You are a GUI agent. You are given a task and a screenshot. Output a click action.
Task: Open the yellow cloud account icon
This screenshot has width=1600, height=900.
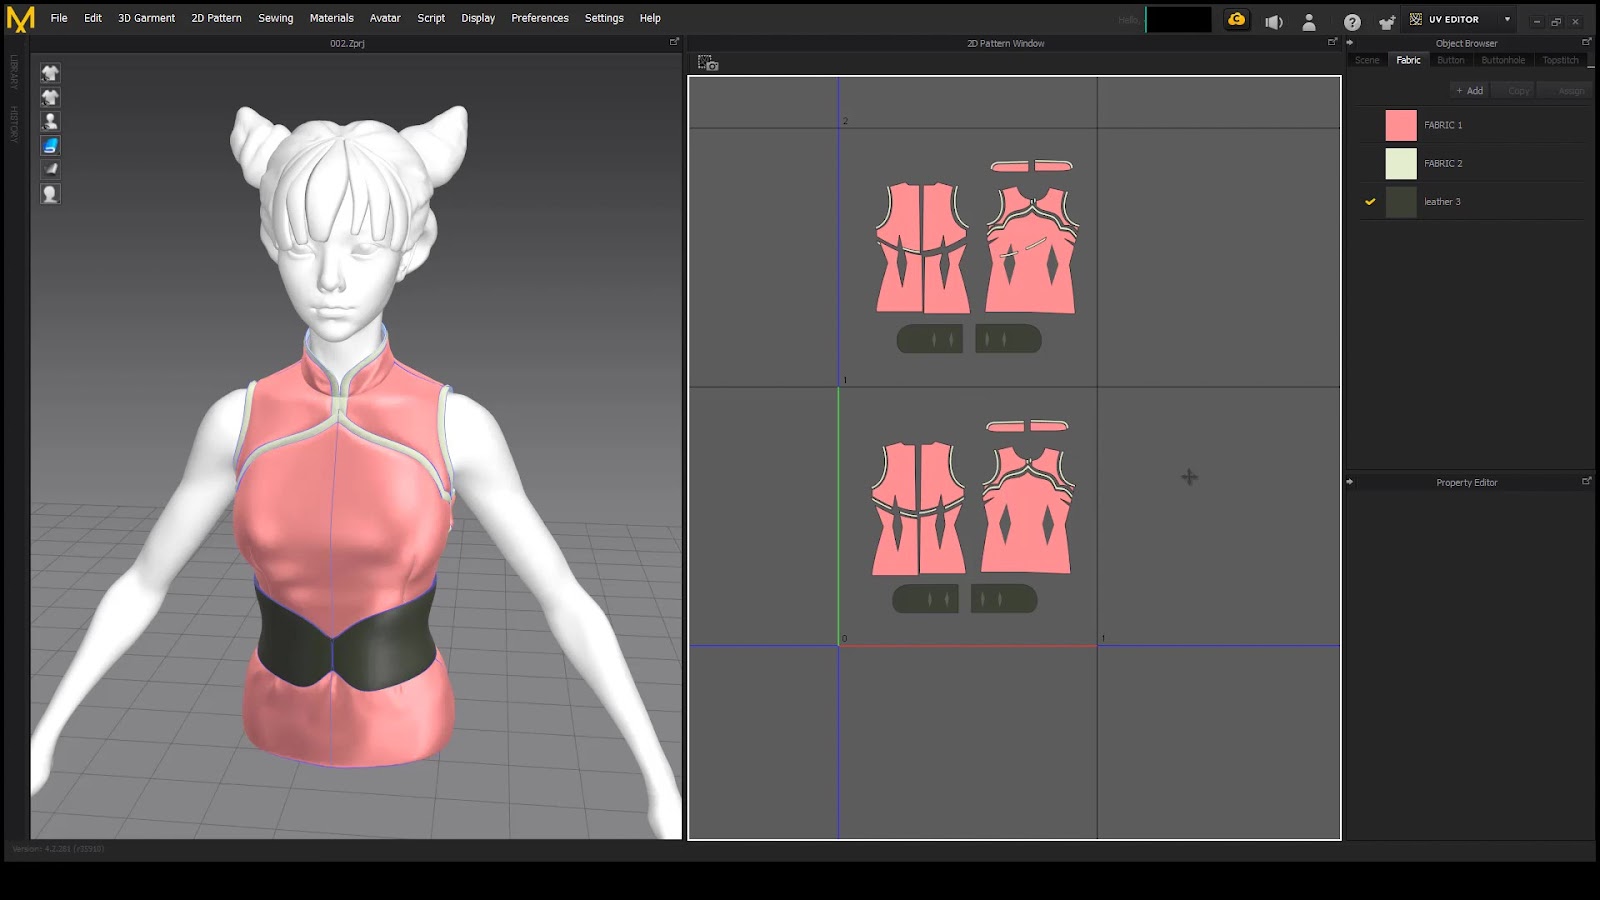tap(1237, 20)
